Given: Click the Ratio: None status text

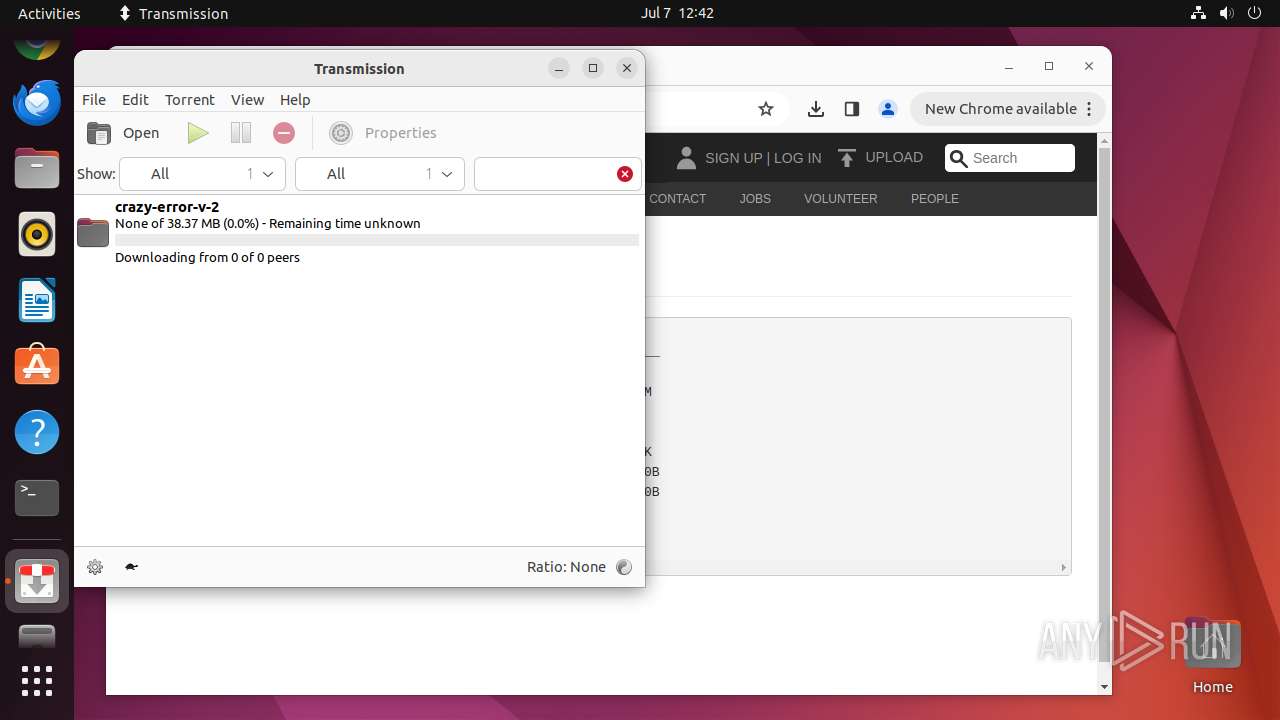Looking at the screenshot, I should pyautogui.click(x=566, y=567).
